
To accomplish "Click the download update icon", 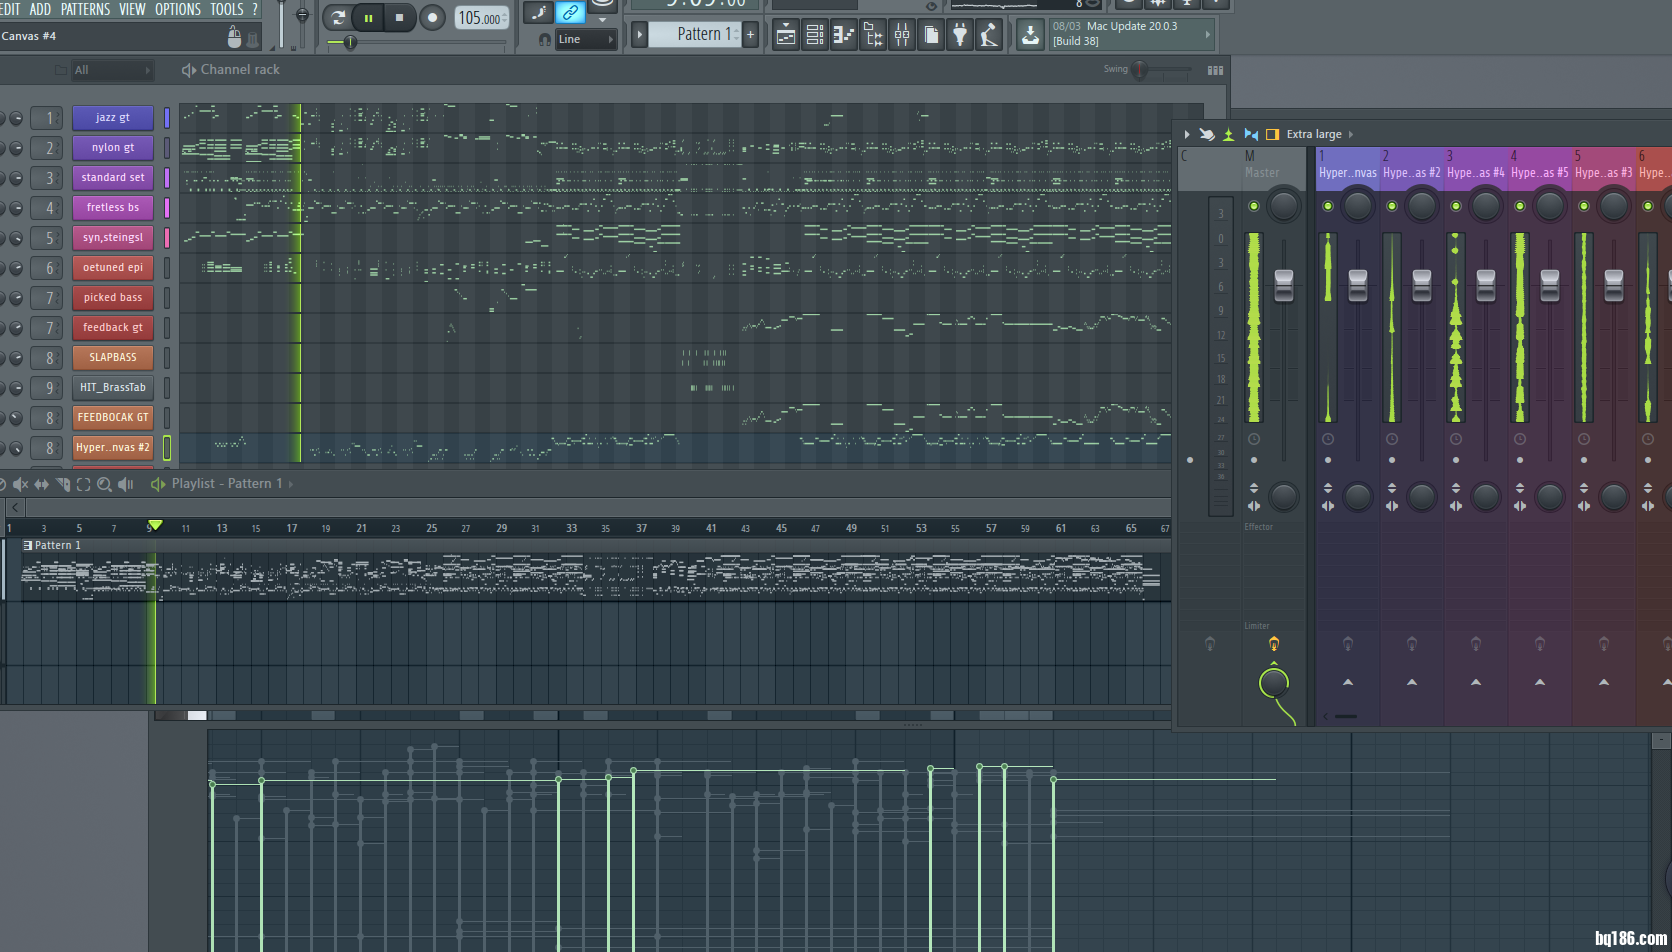I will 1030,35.
